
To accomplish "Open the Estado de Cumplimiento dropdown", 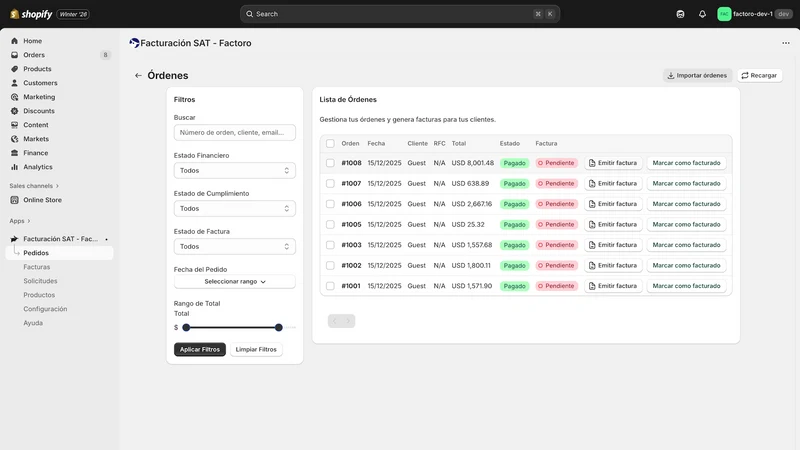I will tap(235, 208).
